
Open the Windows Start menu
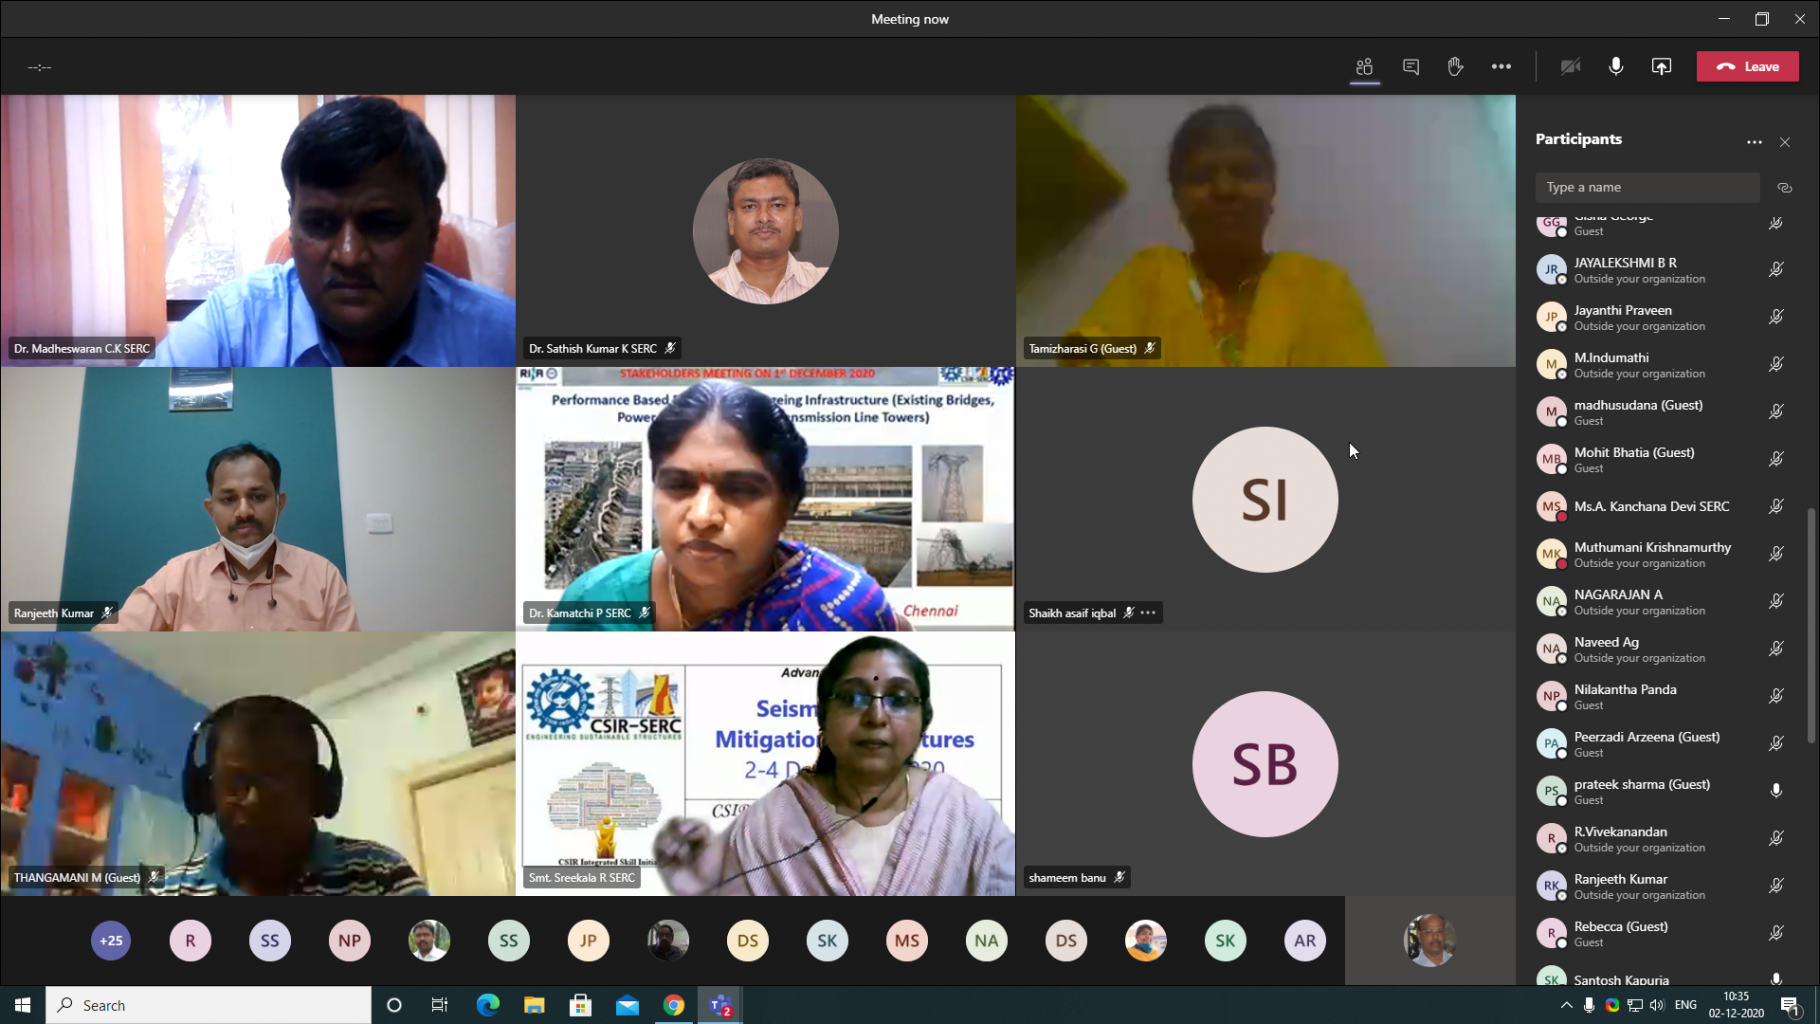click(x=22, y=1005)
